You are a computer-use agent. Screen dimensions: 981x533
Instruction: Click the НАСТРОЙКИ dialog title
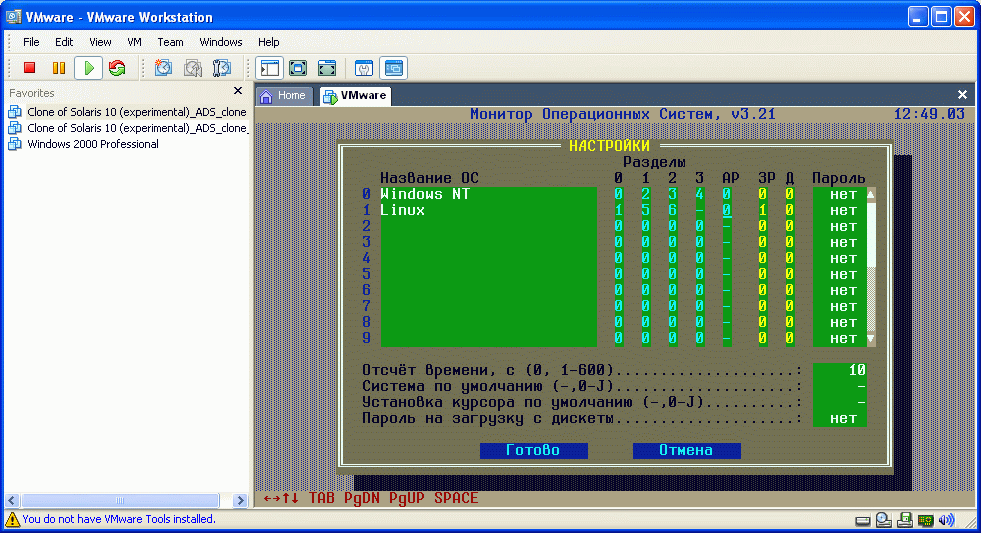click(609, 146)
